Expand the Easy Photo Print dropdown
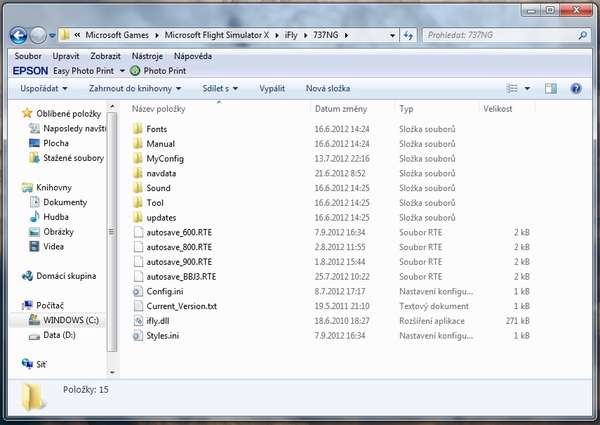600x425 pixels. pos(122,71)
